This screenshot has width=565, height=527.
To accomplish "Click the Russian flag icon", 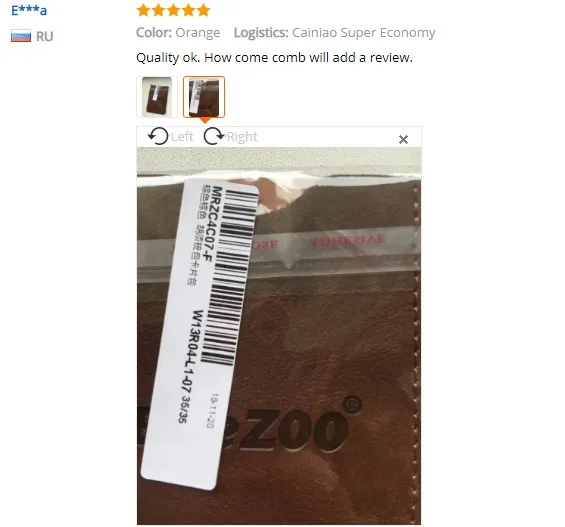I will tap(21, 36).
